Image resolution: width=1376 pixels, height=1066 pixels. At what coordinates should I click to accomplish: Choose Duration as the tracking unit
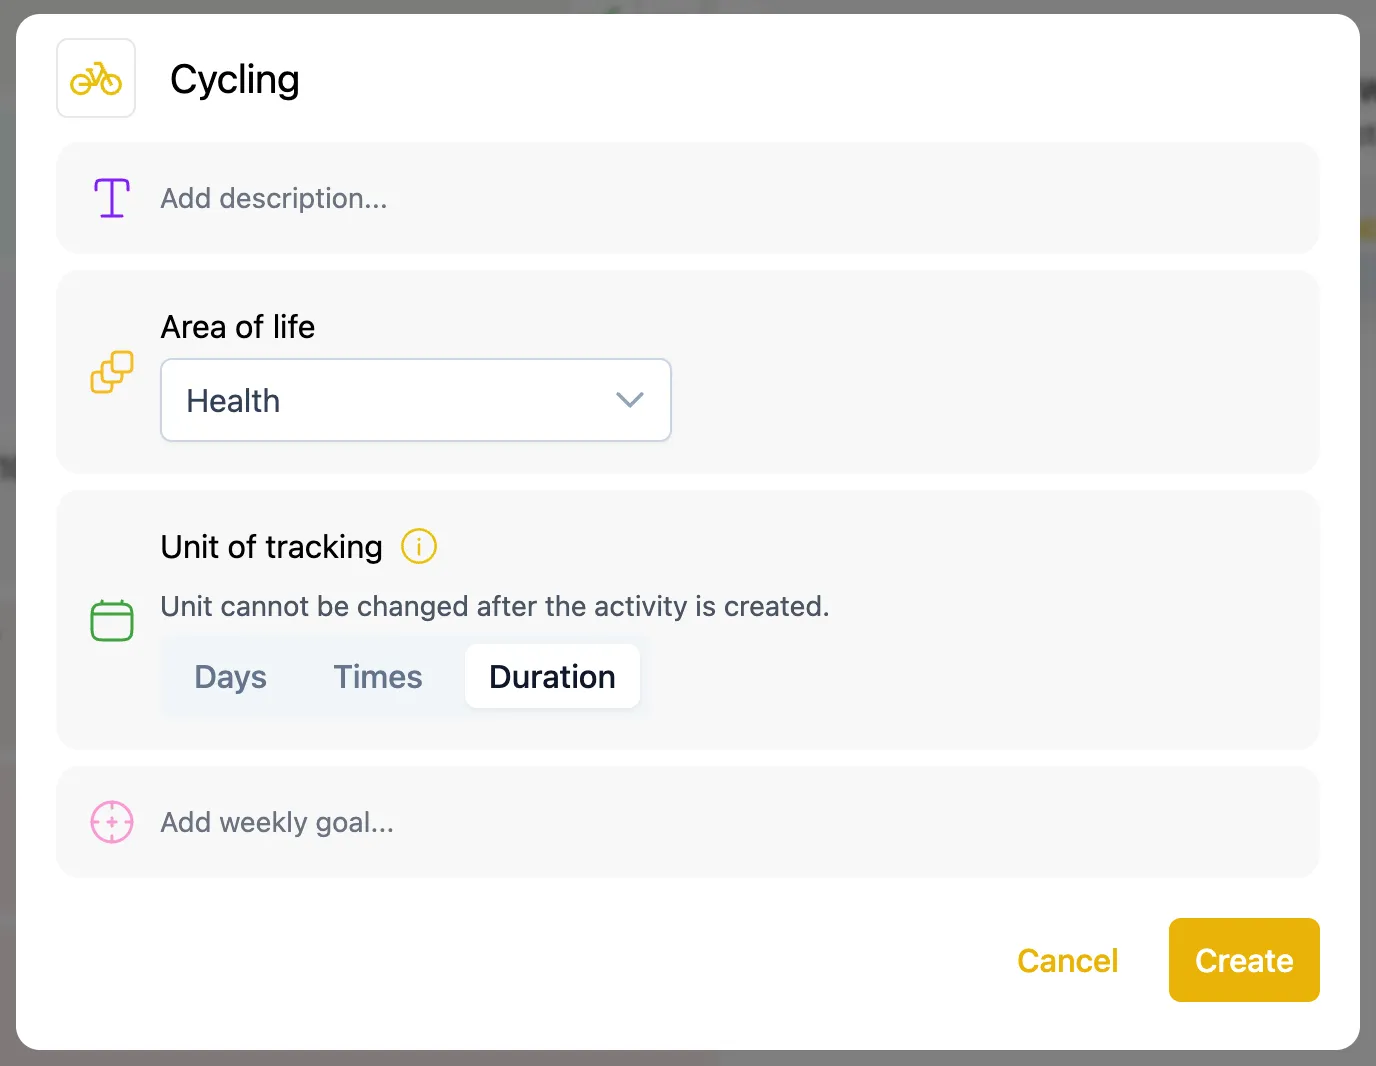point(552,677)
